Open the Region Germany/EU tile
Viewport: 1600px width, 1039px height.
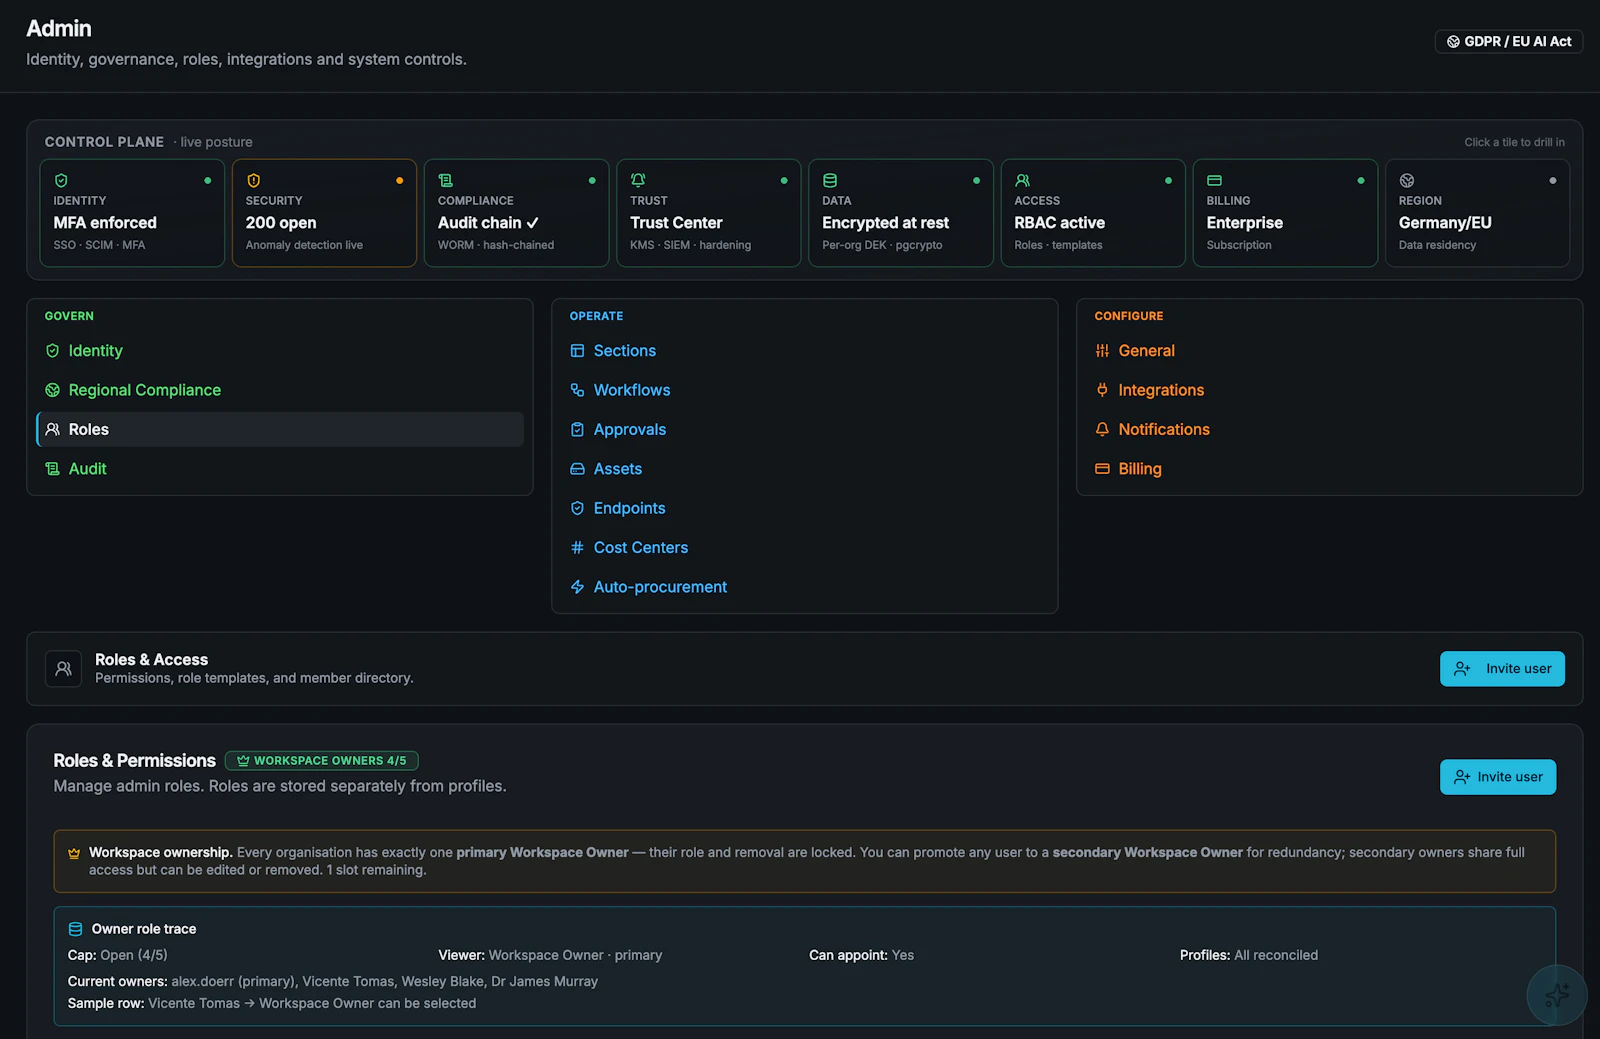1477,213
